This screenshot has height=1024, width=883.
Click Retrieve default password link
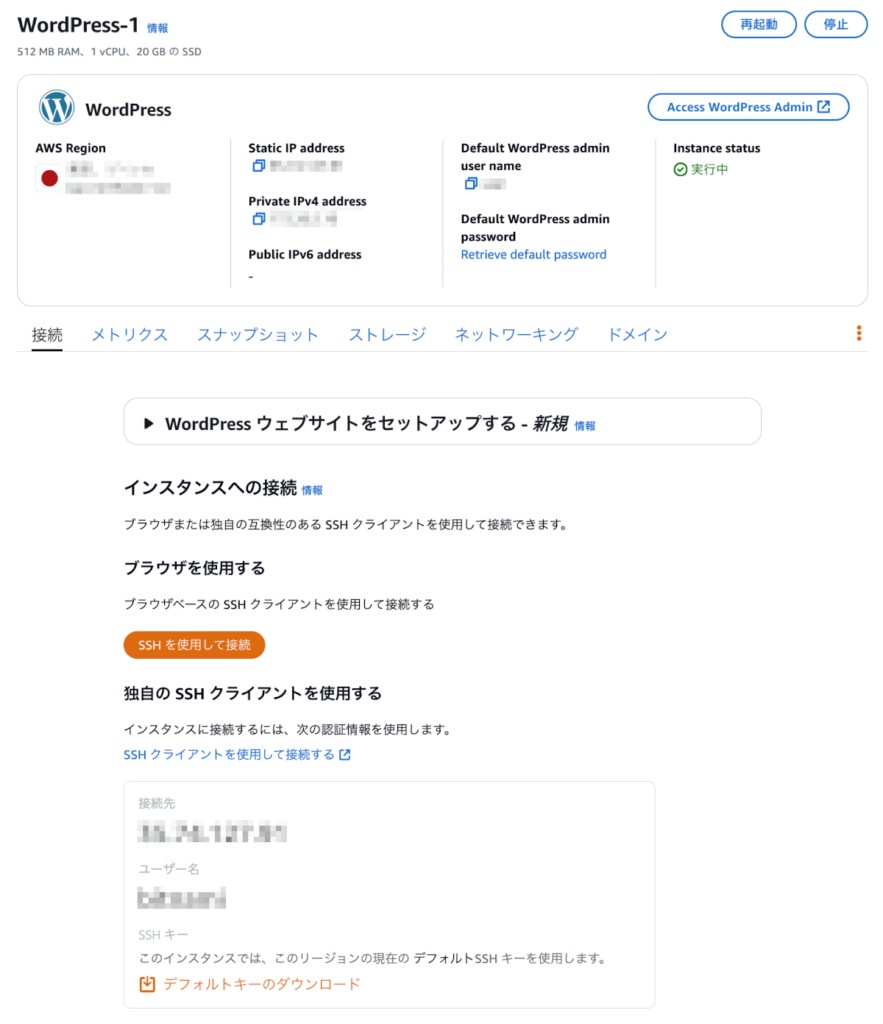point(533,255)
